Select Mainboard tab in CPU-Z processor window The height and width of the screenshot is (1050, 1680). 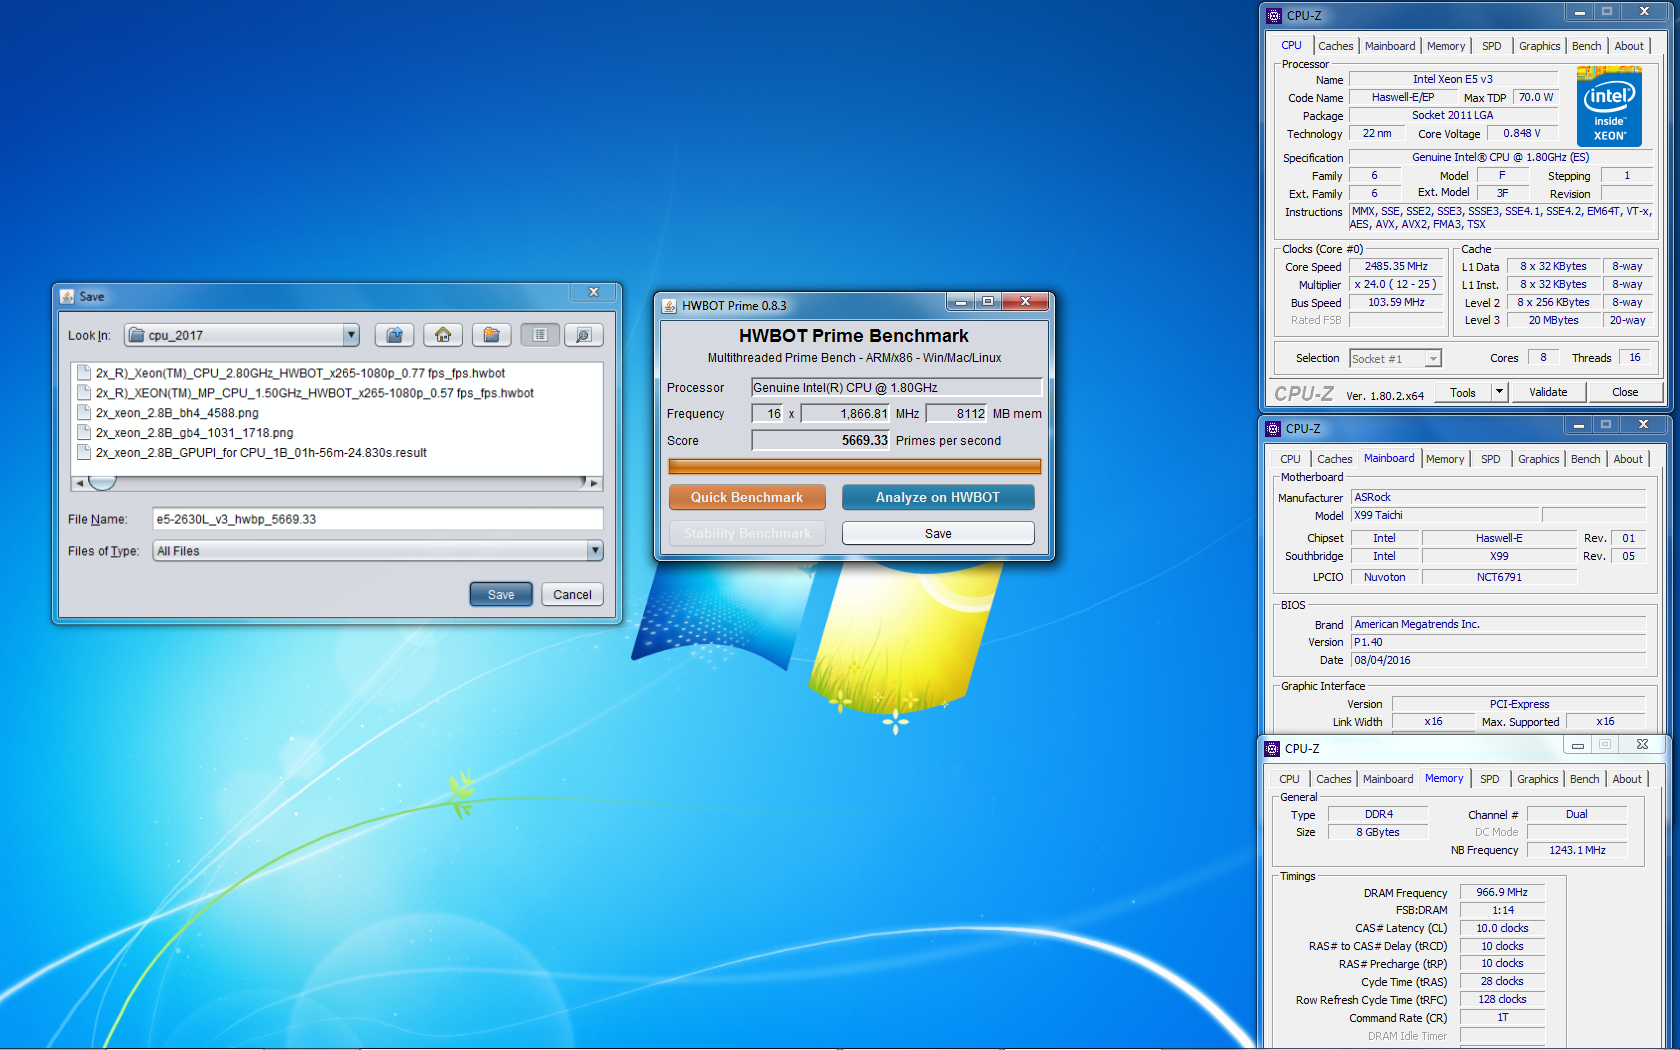1390,46
